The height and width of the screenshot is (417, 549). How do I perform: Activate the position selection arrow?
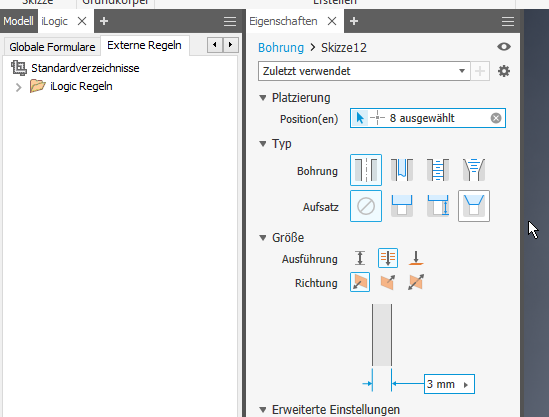360,118
